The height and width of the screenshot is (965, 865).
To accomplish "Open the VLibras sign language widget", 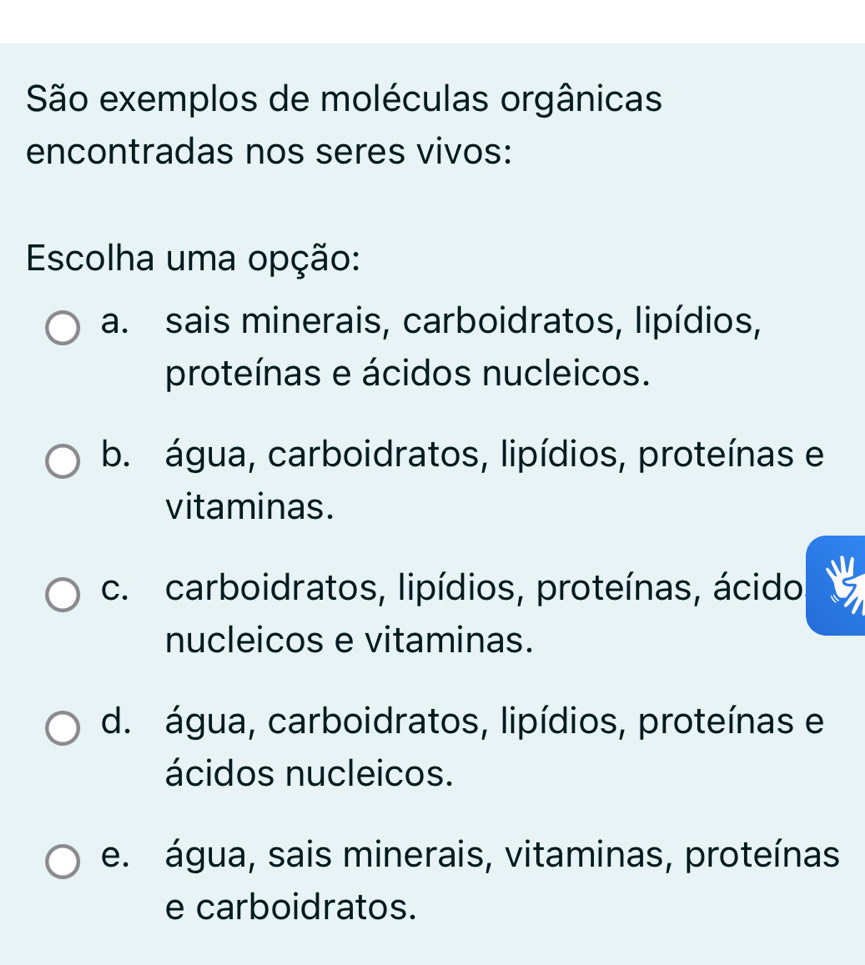I will [836, 586].
